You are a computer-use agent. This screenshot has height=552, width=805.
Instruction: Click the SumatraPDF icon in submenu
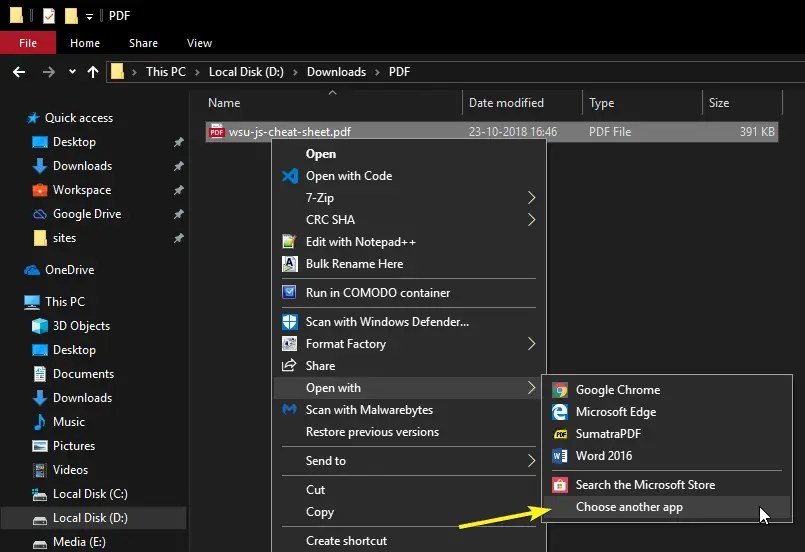[x=560, y=434]
